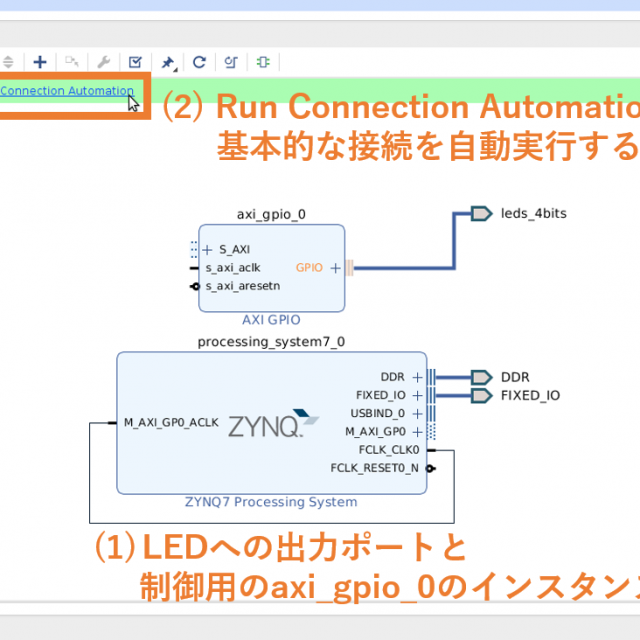Click the green chip icon in toolbar
Screen dimensions: 640x640
(263, 62)
